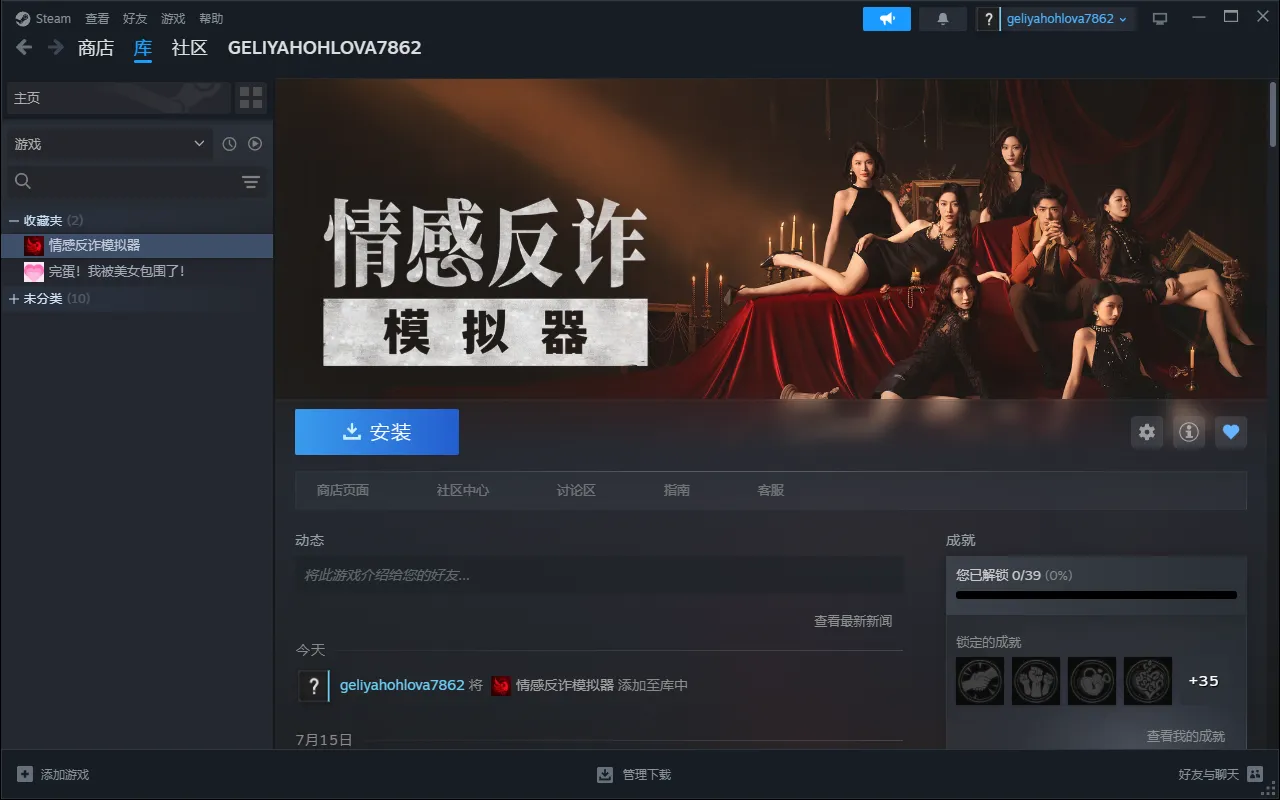
Task: Open the 游戏 category dropdown
Action: tap(109, 144)
